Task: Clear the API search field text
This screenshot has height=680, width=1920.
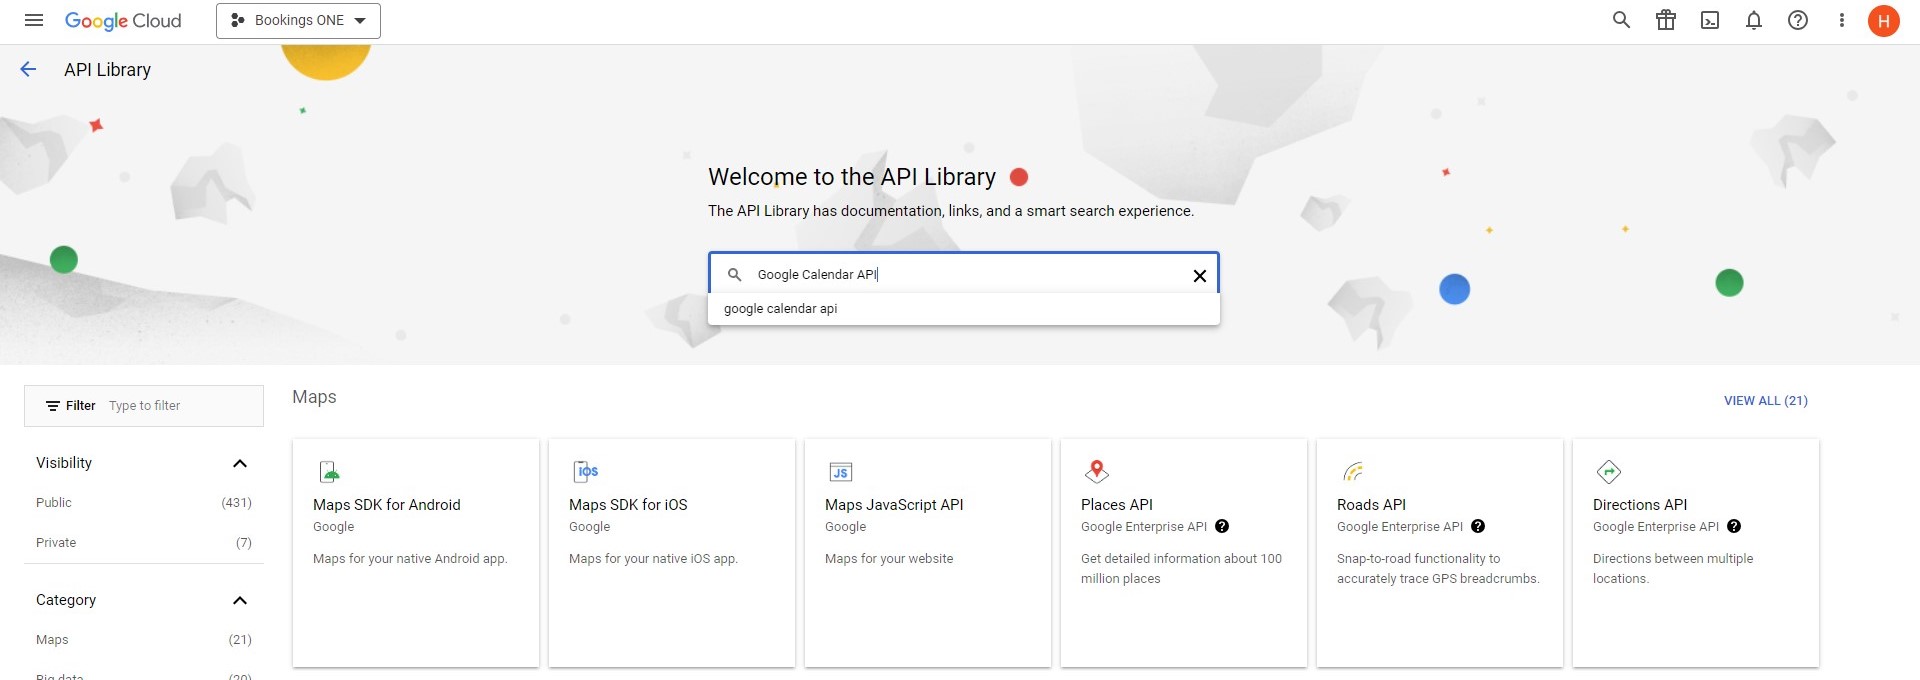Action: point(1199,276)
